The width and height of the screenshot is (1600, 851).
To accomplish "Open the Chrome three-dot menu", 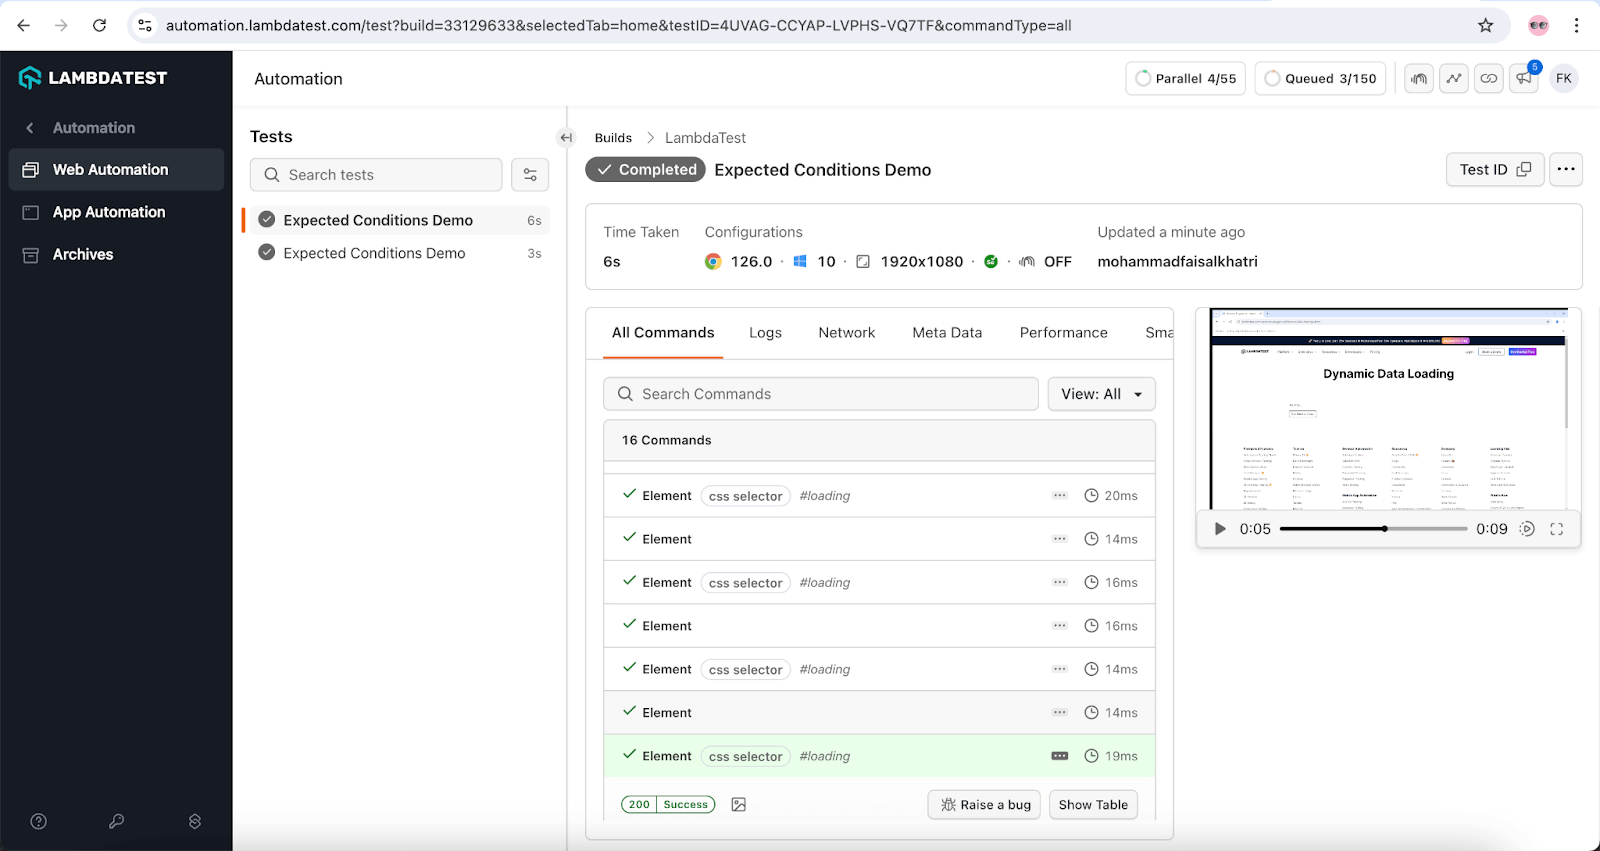I will pyautogui.click(x=1577, y=25).
